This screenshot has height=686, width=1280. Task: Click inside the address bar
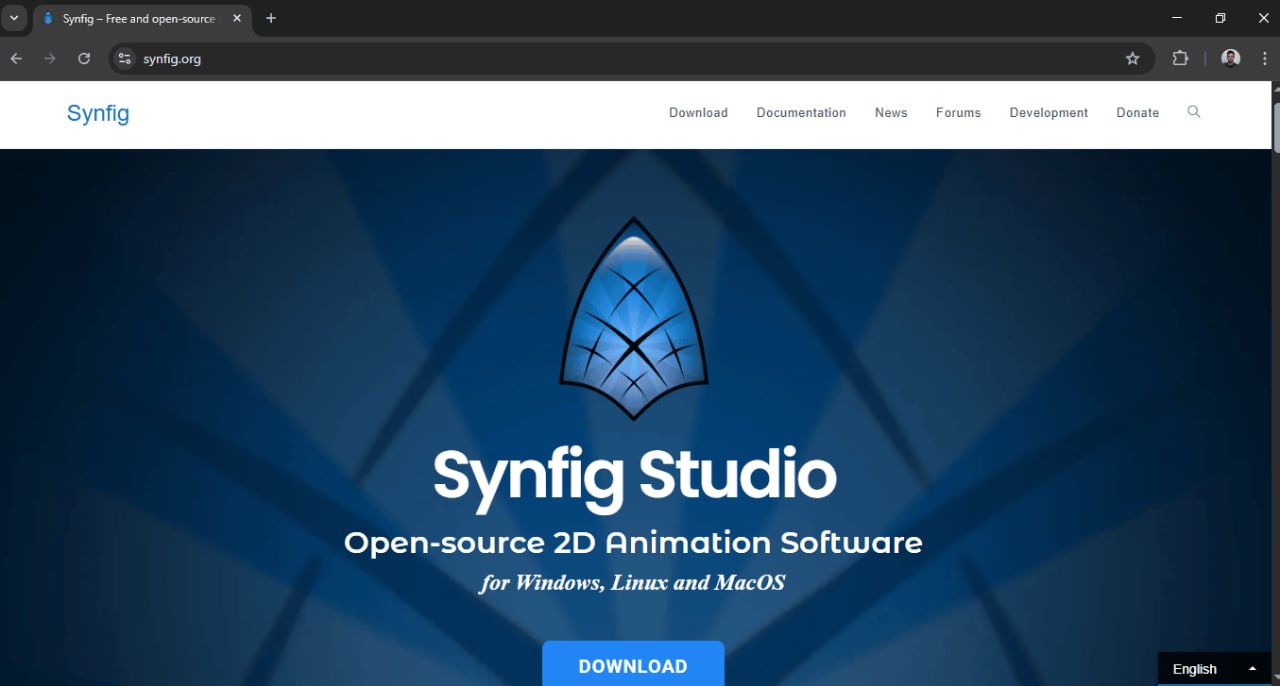point(400,58)
